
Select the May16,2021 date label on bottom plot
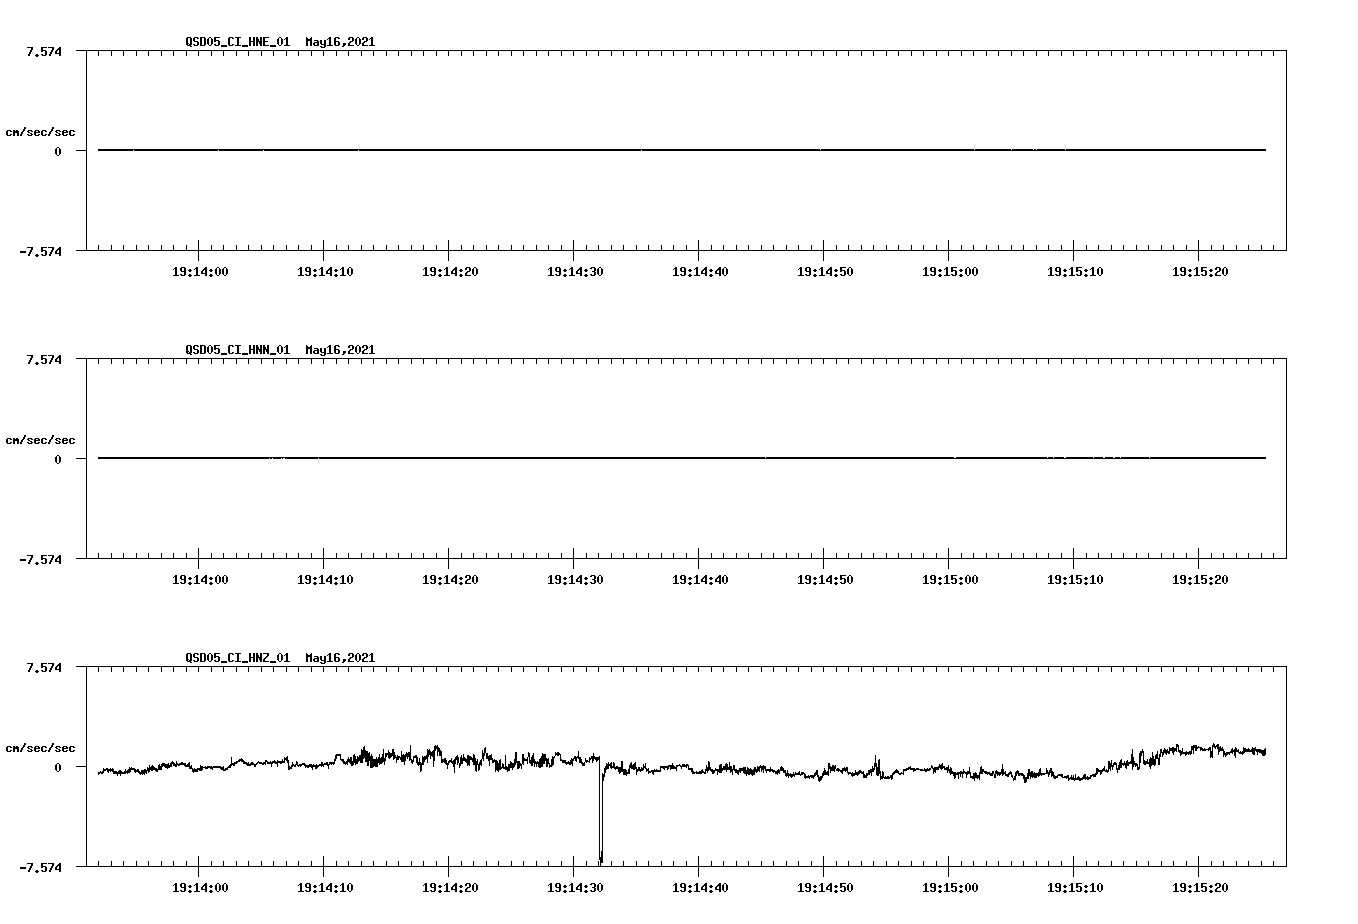click(x=339, y=658)
